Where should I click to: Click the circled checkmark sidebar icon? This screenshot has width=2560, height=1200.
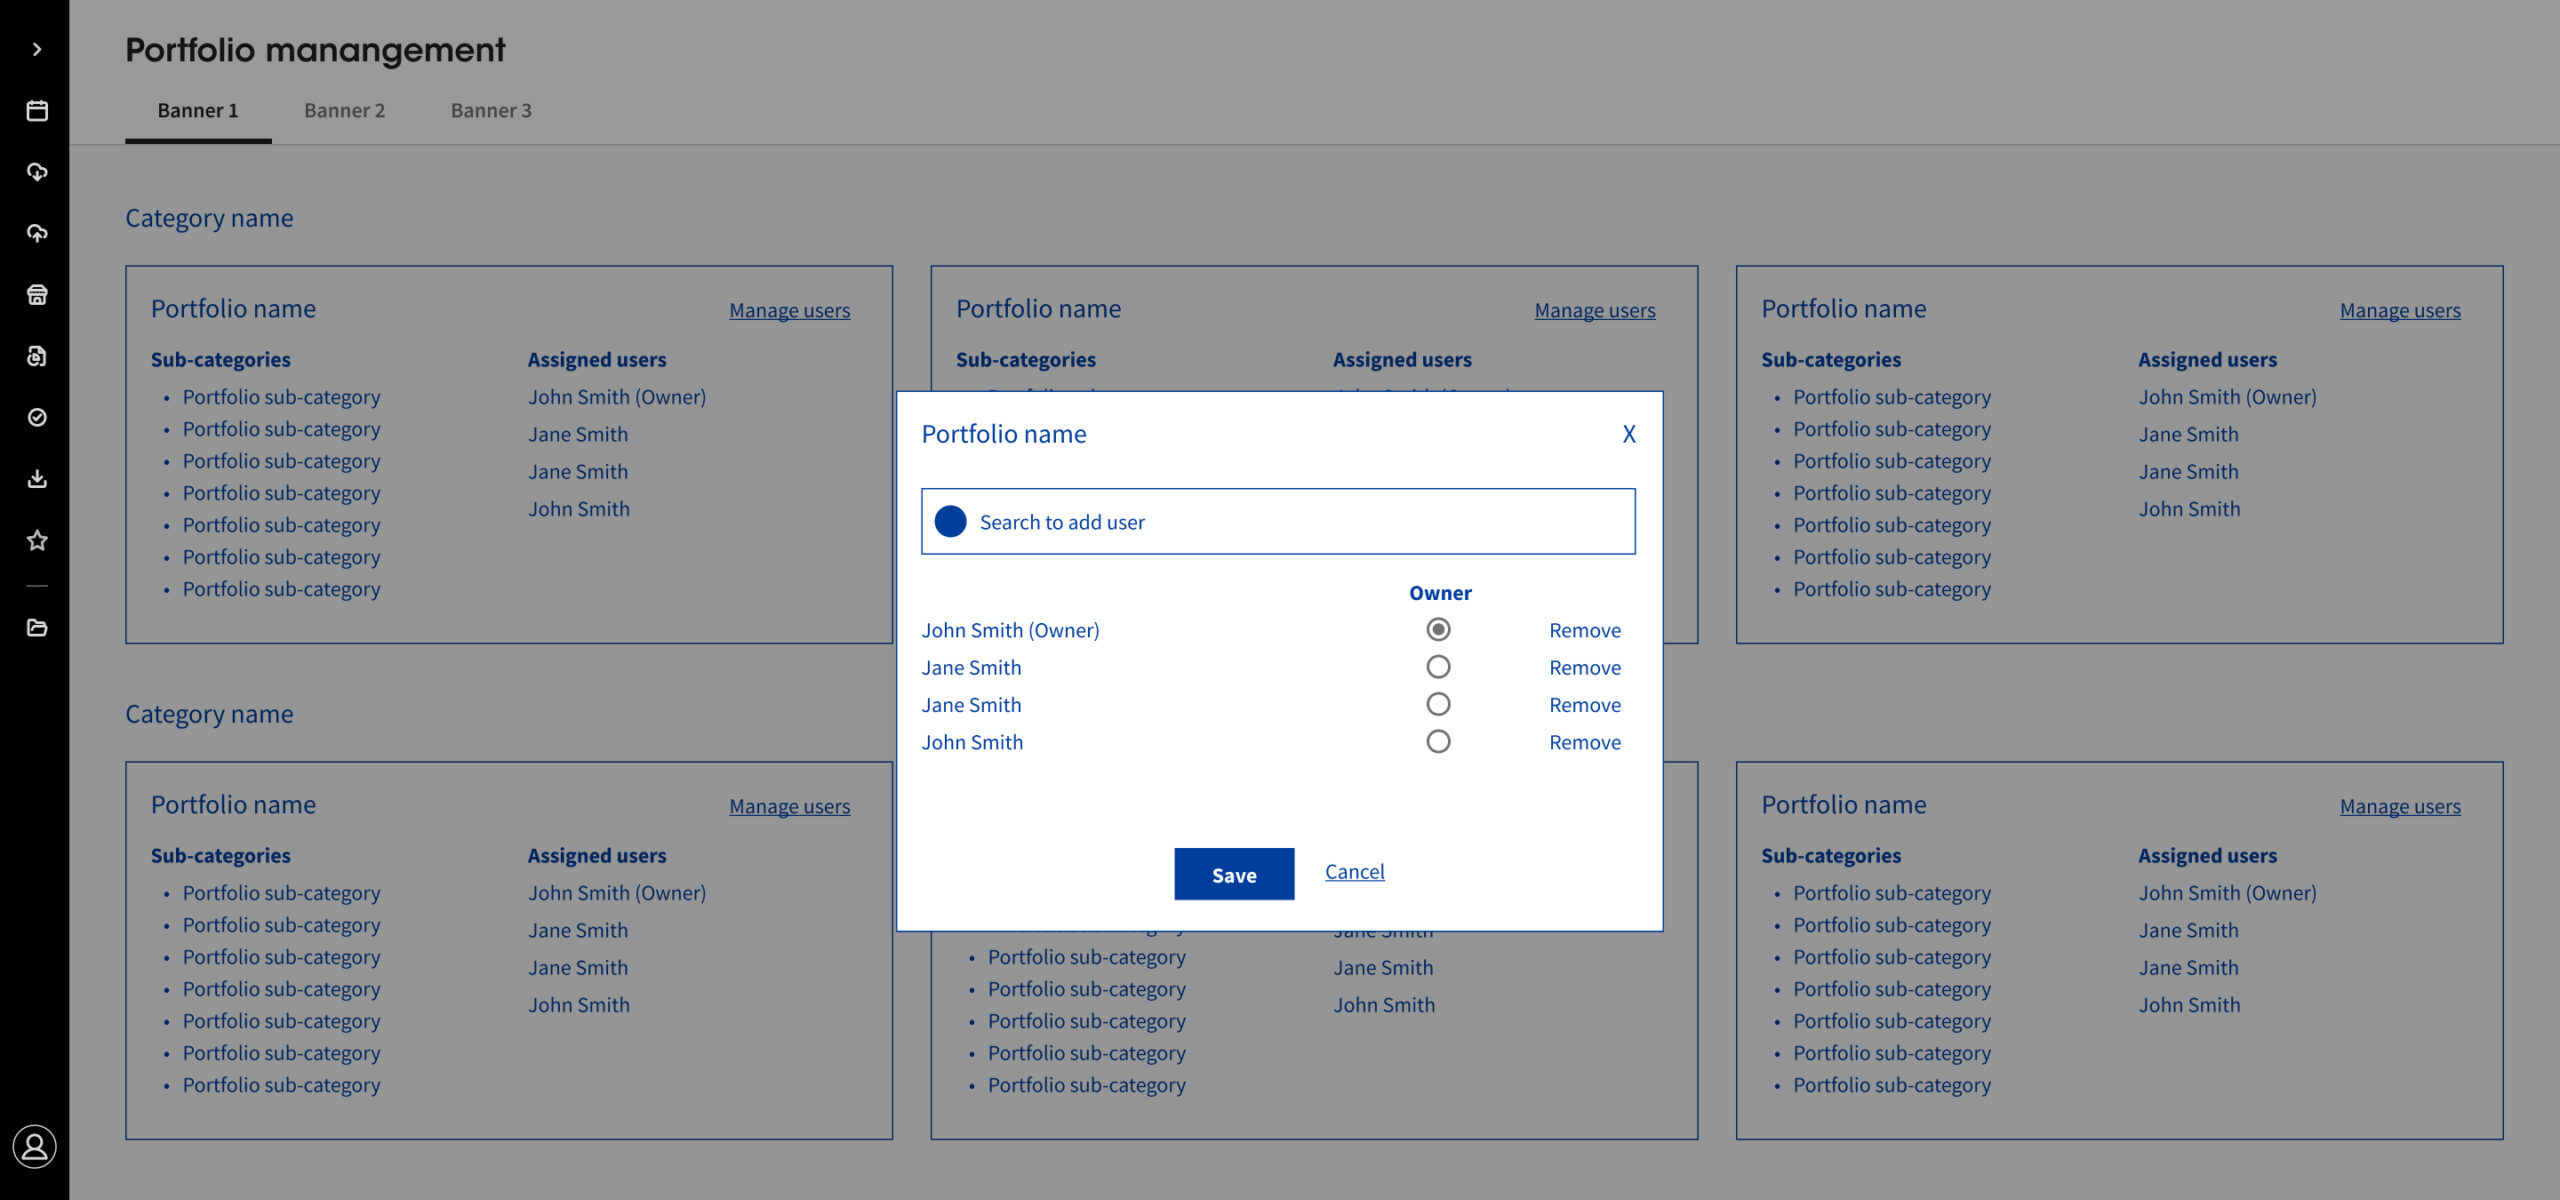37,417
